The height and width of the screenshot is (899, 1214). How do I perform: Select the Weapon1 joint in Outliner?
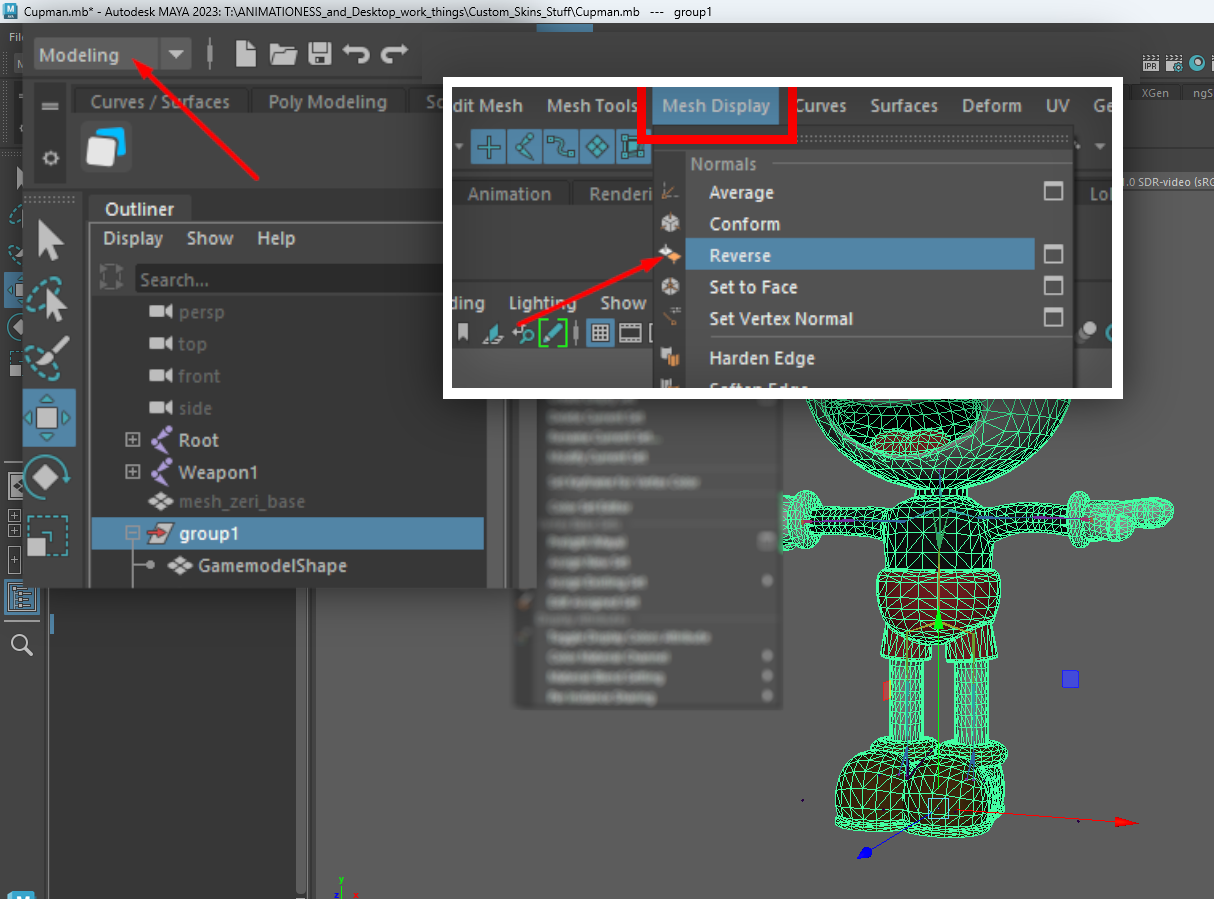point(217,472)
